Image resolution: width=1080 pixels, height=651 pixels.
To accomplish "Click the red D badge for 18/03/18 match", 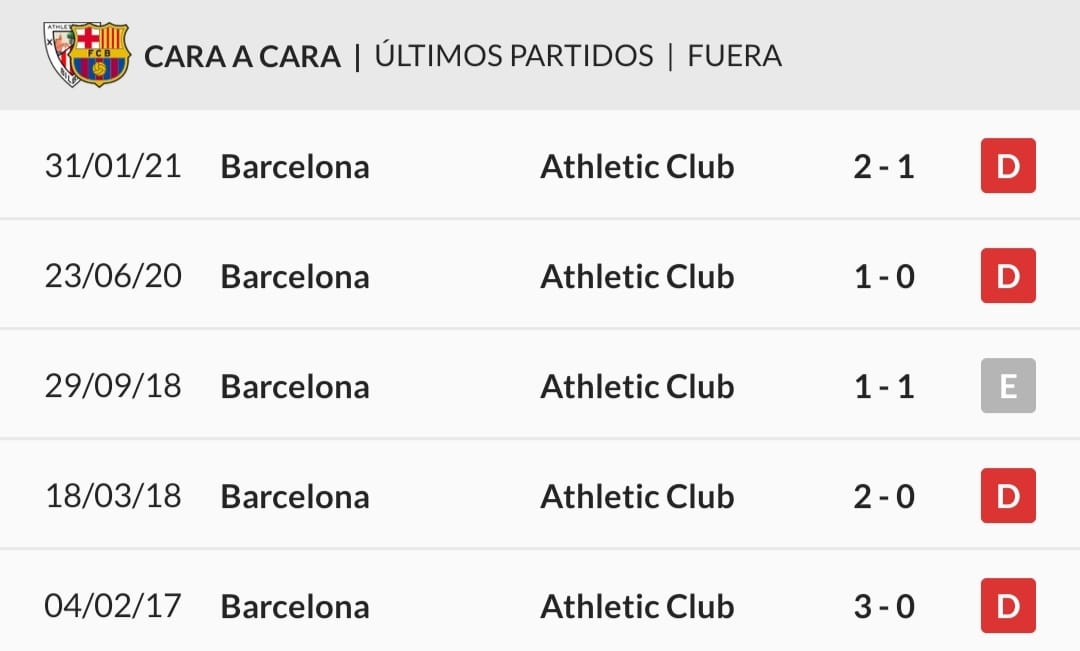I will click(x=1007, y=496).
